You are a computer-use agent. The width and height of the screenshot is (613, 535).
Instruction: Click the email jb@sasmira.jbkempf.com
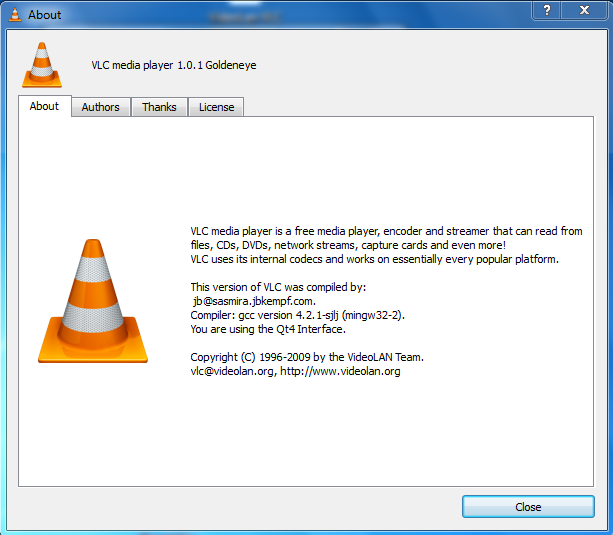254,301
